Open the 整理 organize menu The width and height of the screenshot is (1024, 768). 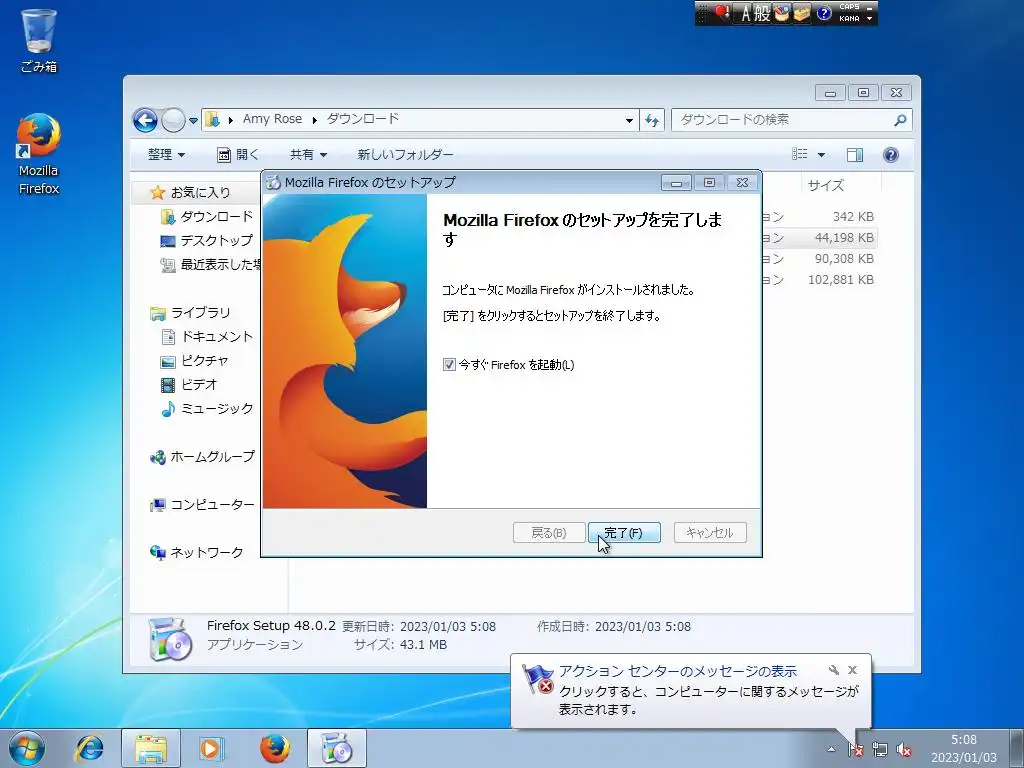pyautogui.click(x=166, y=155)
